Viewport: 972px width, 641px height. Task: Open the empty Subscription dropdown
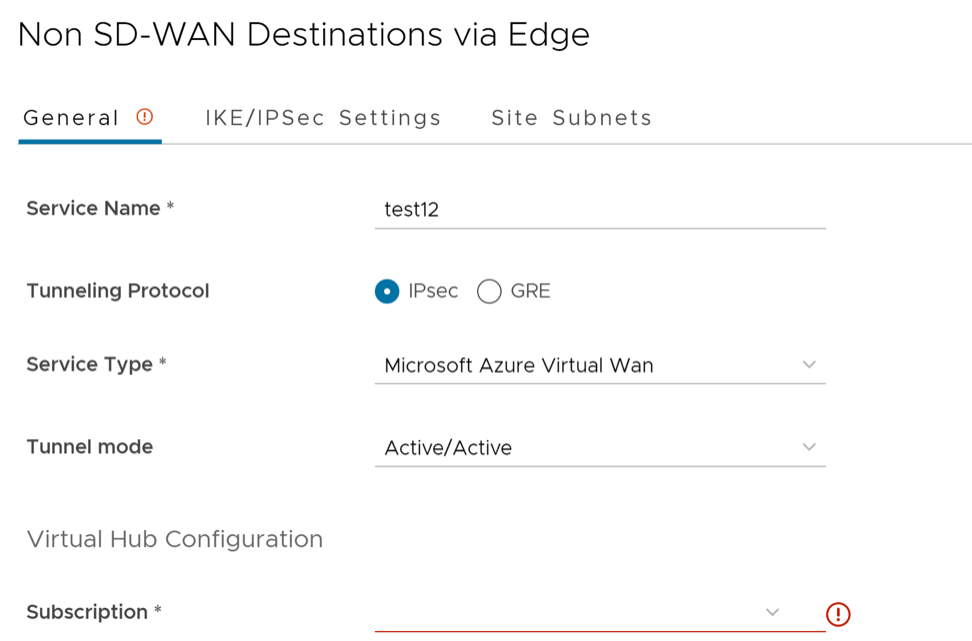pyautogui.click(x=570, y=612)
